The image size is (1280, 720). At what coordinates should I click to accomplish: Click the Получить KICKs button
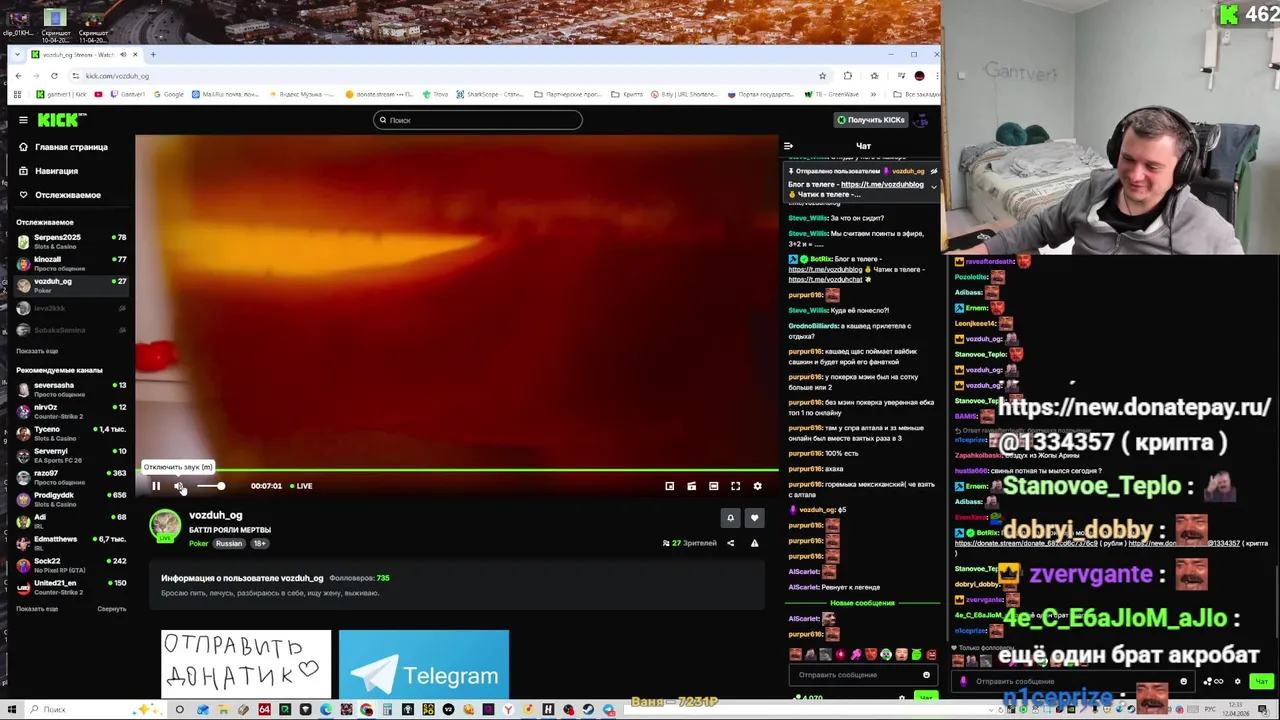click(871, 120)
